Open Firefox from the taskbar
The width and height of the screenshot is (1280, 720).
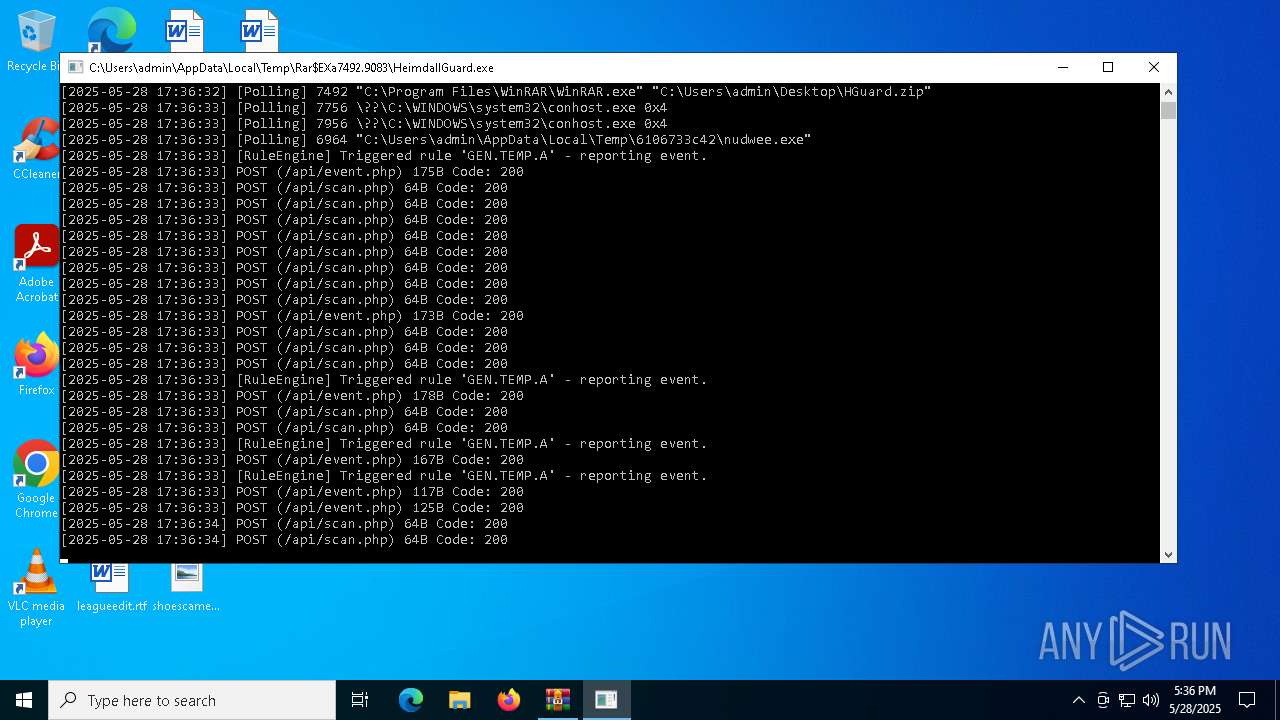click(508, 700)
